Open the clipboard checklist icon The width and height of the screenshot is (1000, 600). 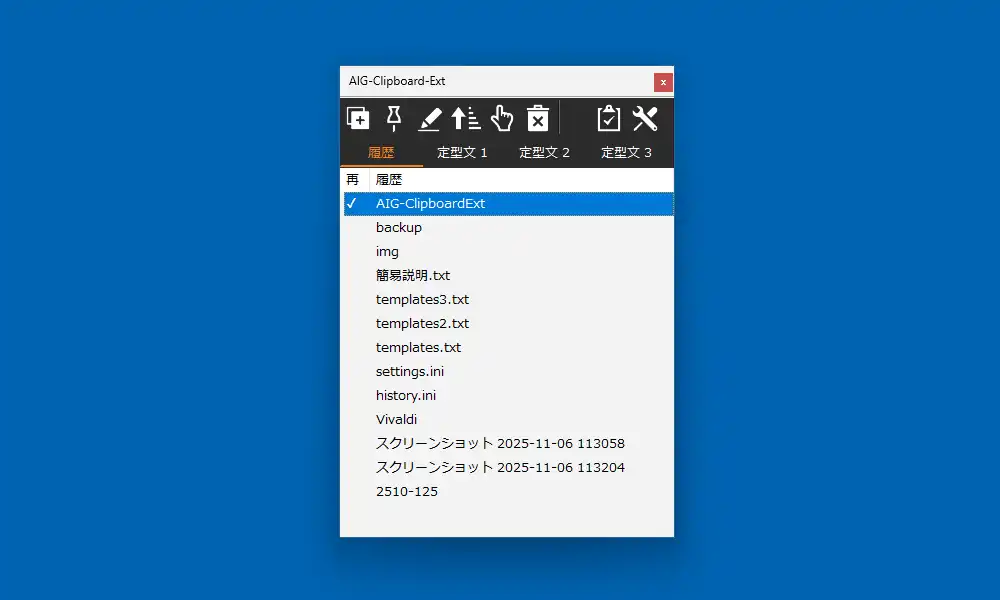coord(609,118)
